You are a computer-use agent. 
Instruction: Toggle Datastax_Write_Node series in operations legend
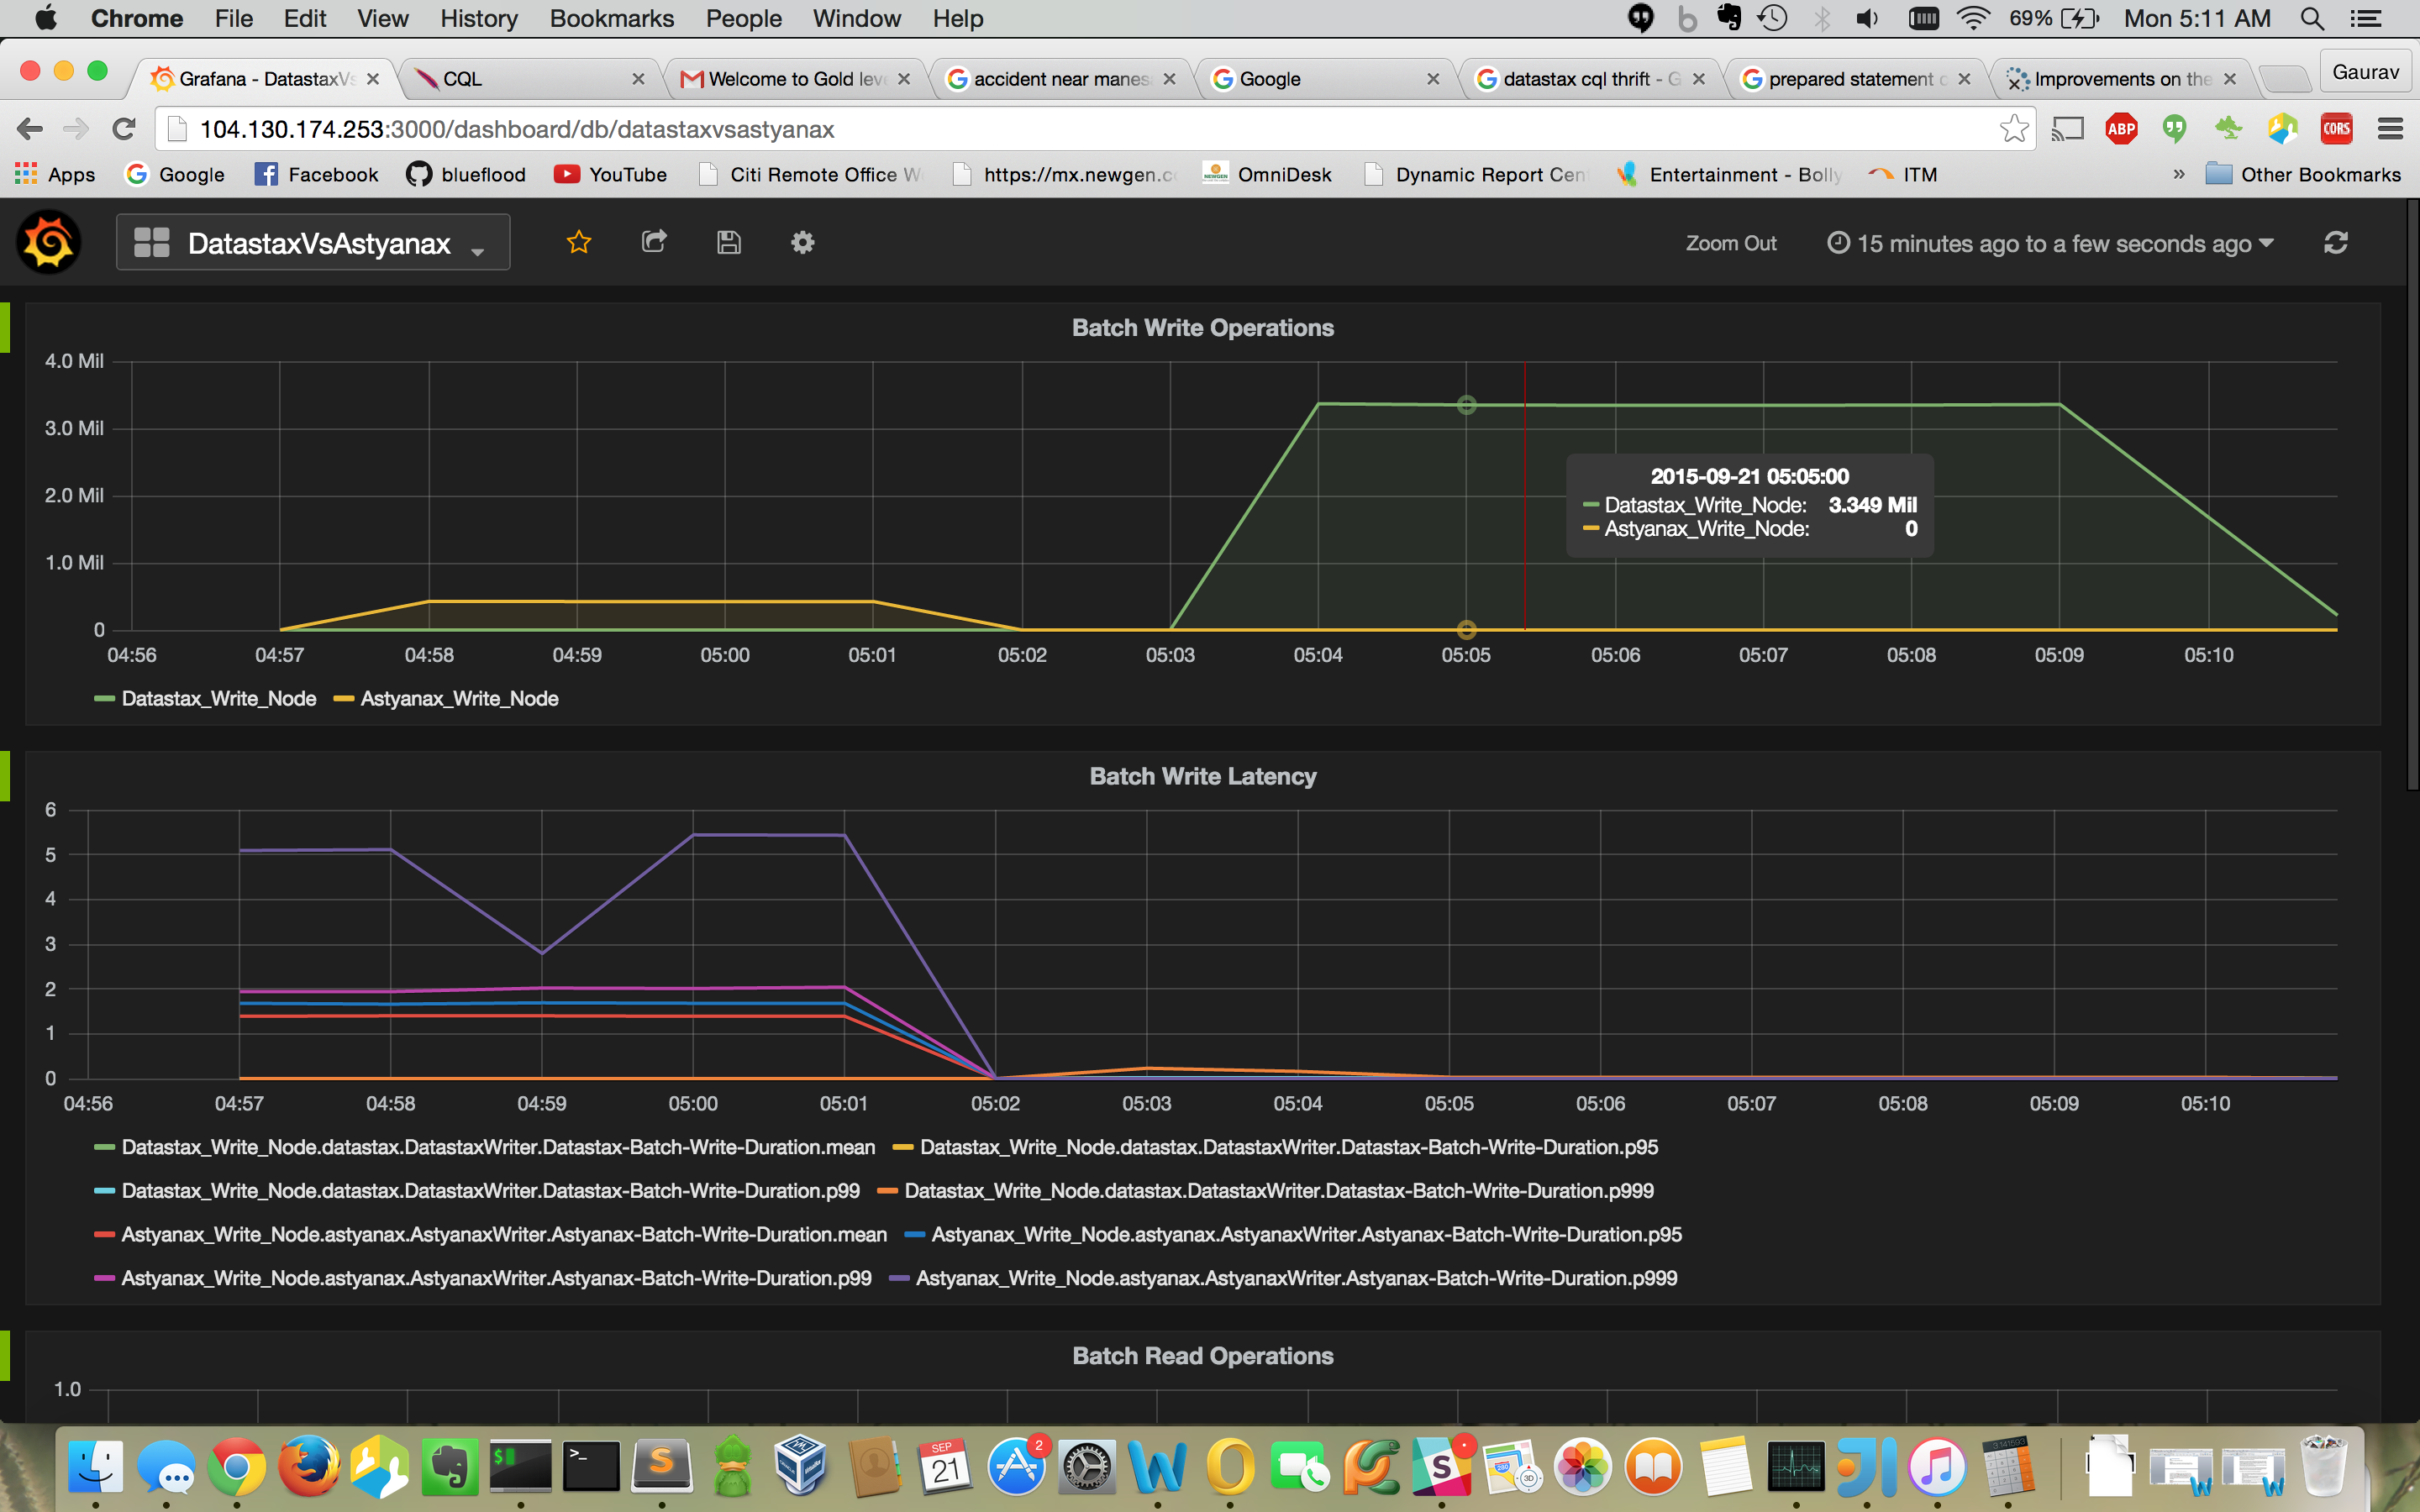click(218, 699)
